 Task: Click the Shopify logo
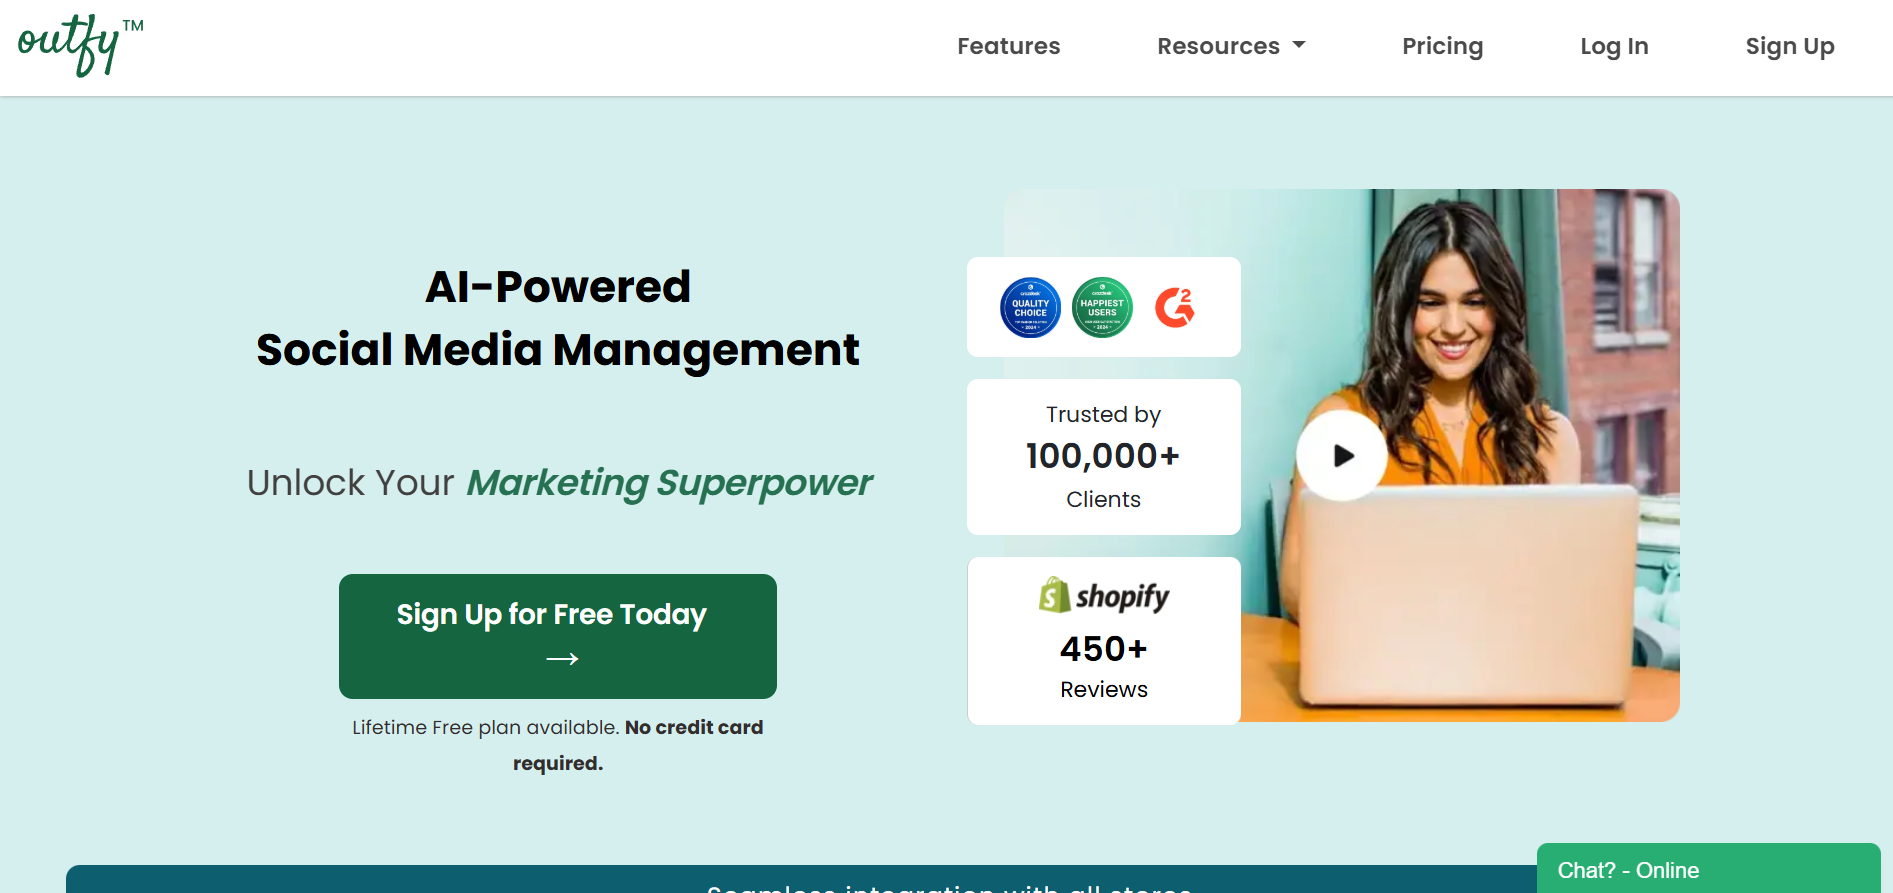pyautogui.click(x=1104, y=596)
